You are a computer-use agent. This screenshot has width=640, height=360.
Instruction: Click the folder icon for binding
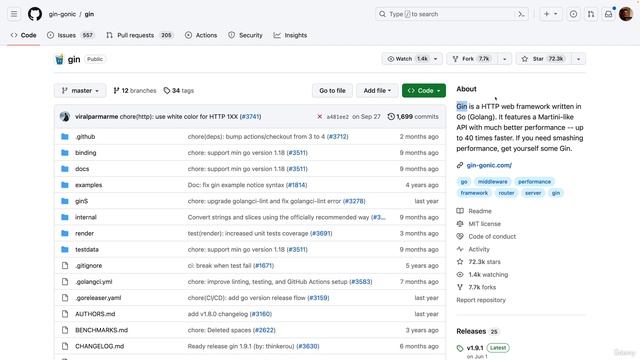[x=64, y=153]
